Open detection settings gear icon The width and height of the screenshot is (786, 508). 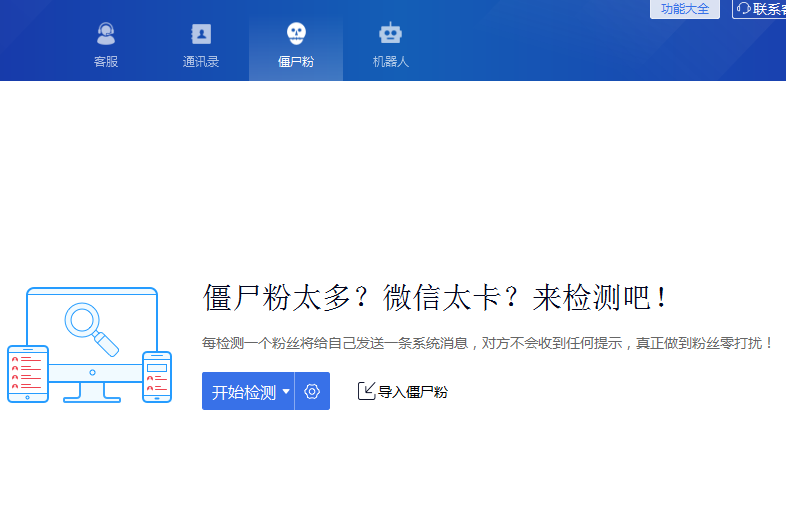(x=312, y=391)
